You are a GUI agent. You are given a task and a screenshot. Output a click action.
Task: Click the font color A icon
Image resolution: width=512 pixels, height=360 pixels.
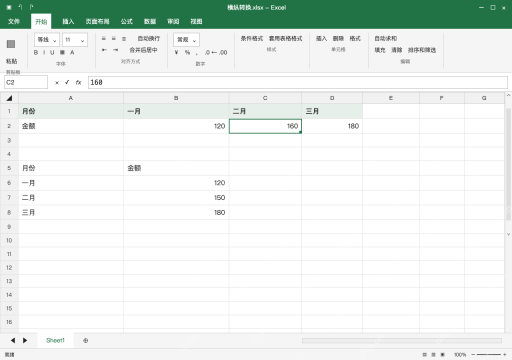(72, 53)
